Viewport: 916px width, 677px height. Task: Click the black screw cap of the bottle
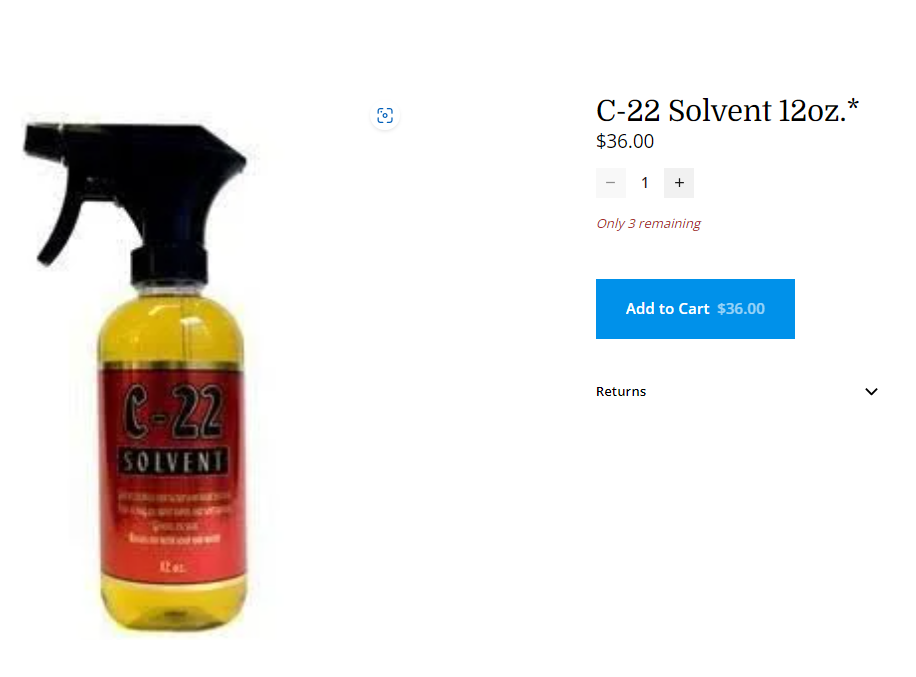[169, 266]
